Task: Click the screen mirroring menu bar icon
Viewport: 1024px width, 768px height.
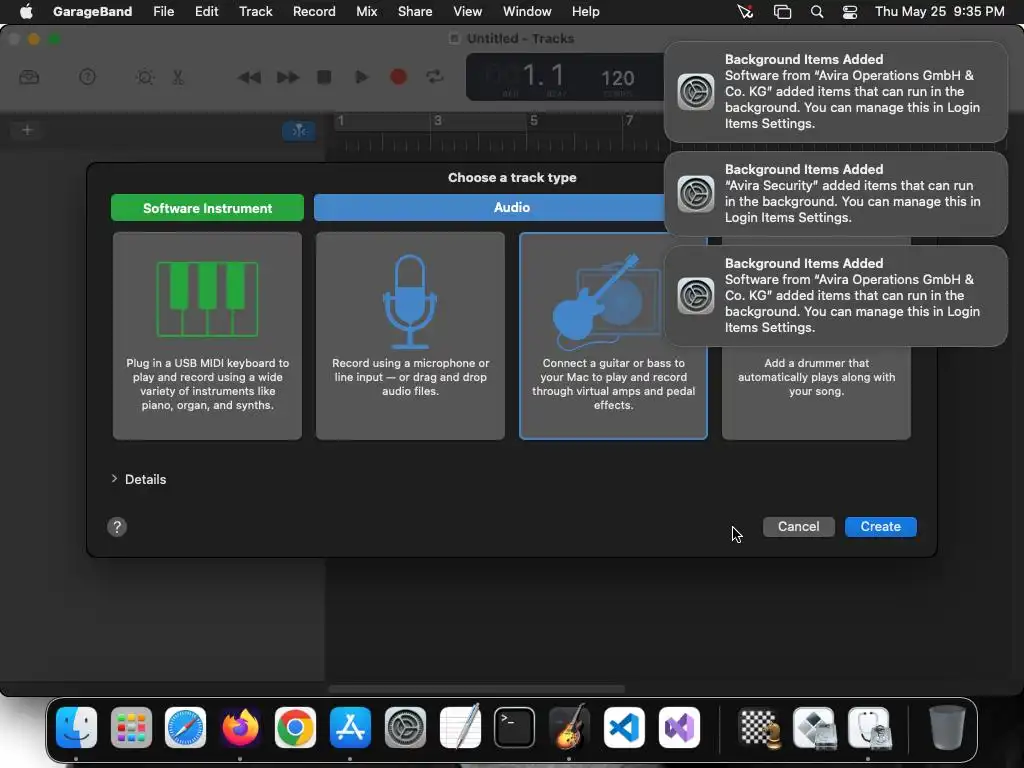Action: coord(782,12)
